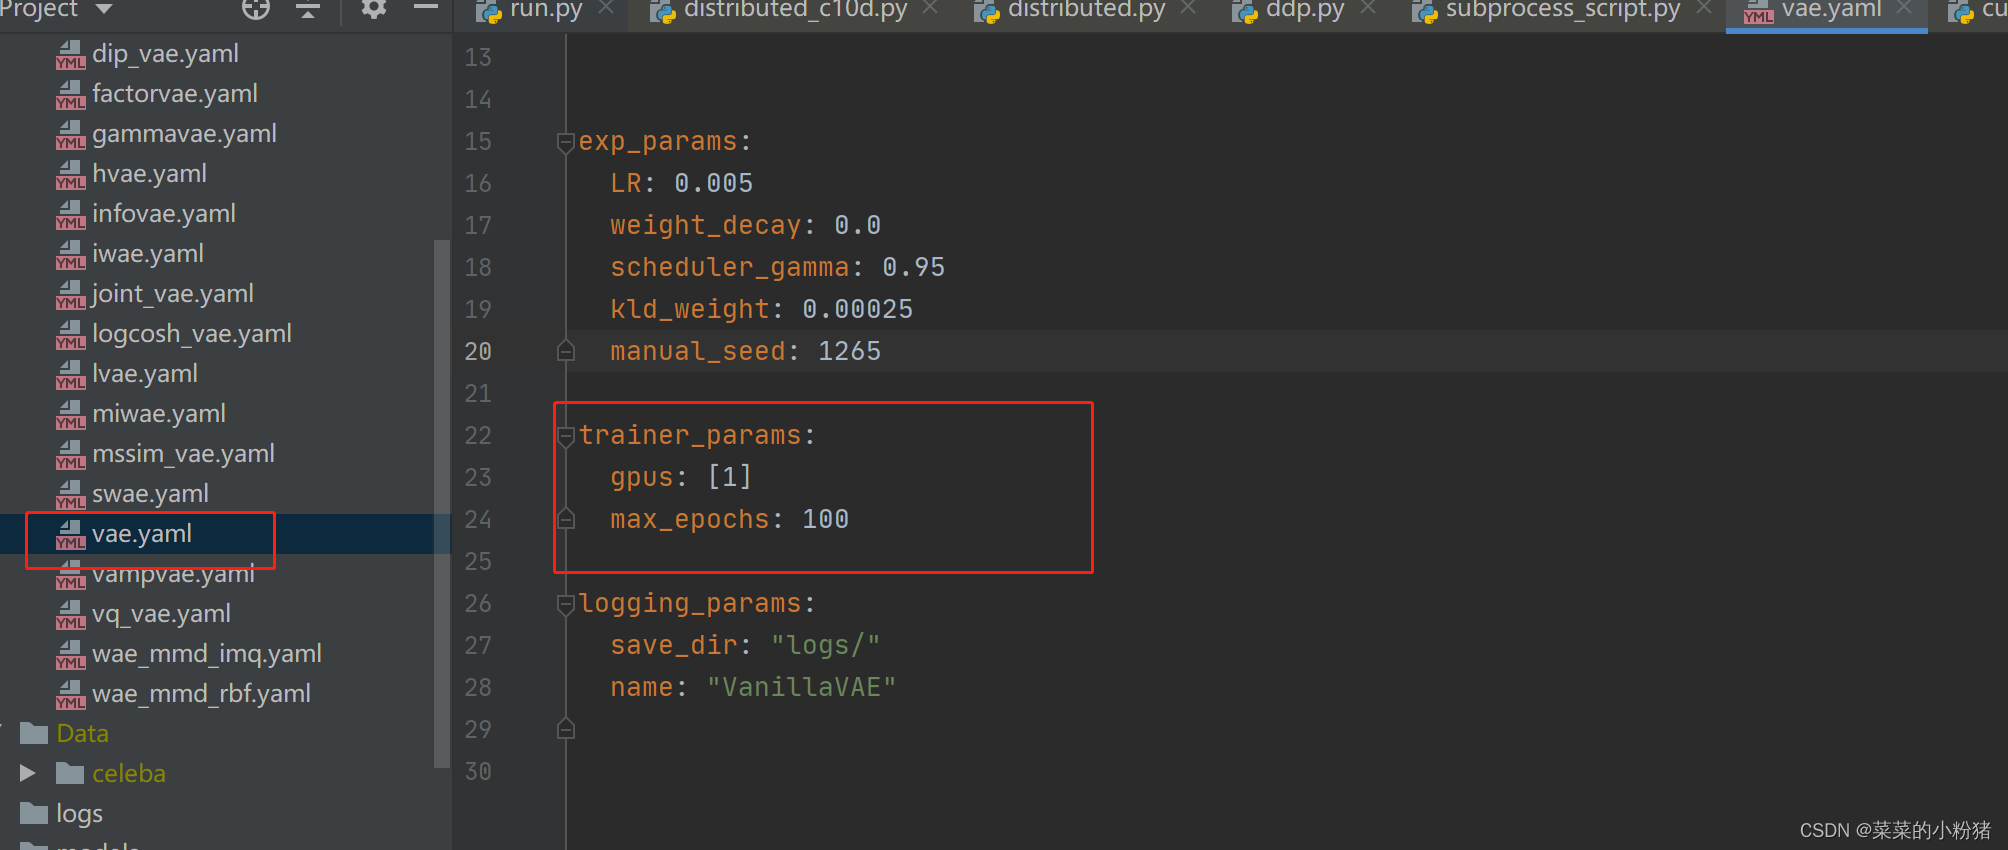The width and height of the screenshot is (2008, 850).
Task: Select the vae.yaml editor tab
Action: pos(1830,10)
